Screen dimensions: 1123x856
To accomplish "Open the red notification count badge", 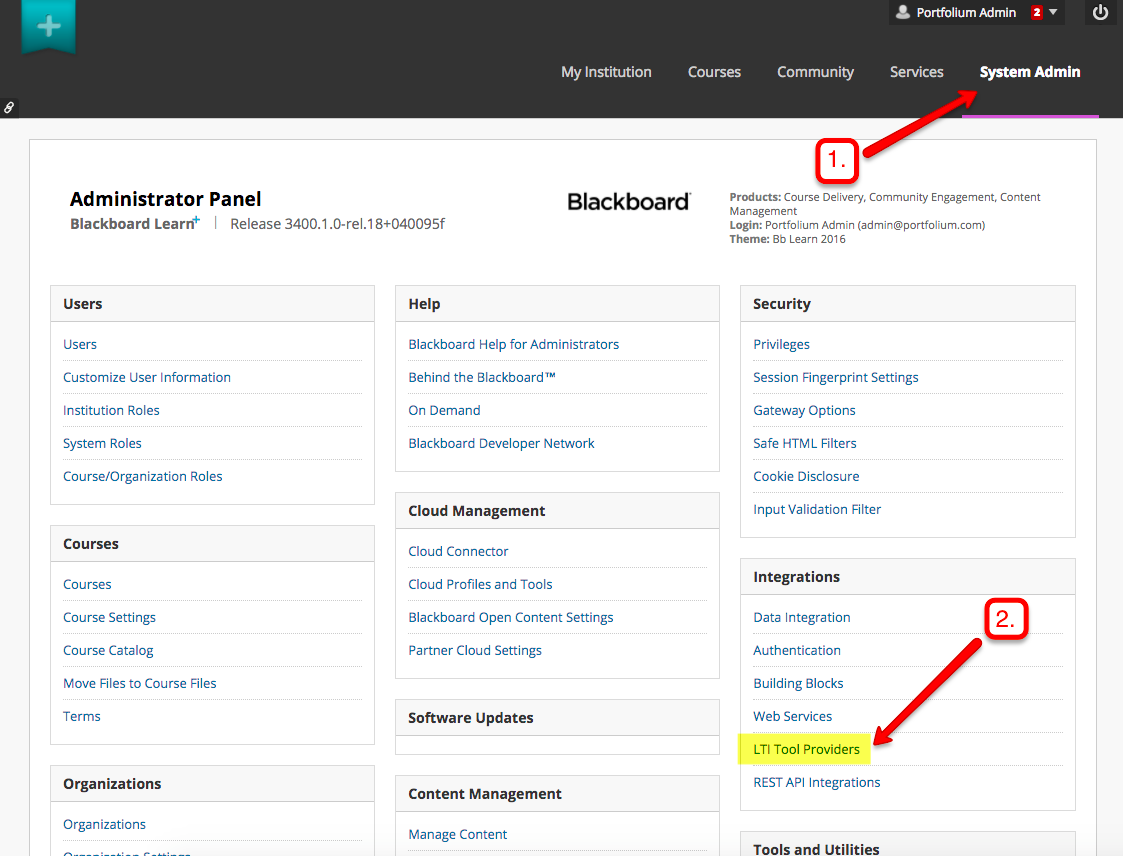I will (x=1036, y=12).
